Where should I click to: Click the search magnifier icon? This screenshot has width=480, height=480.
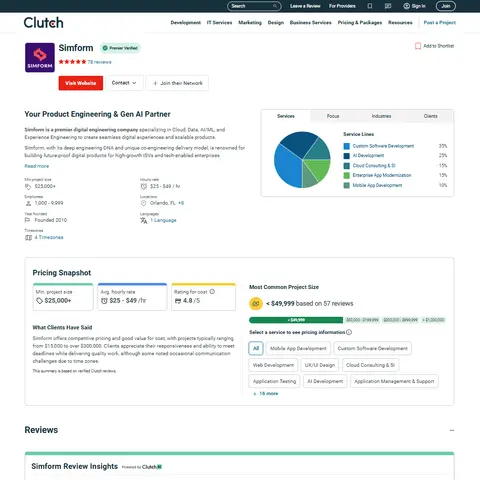pos(275,6)
